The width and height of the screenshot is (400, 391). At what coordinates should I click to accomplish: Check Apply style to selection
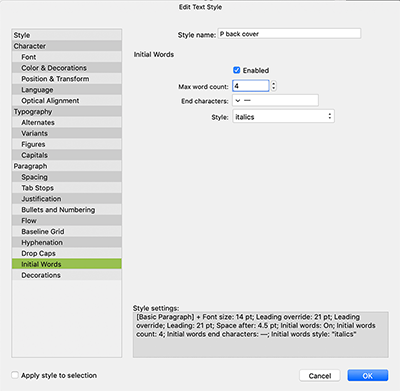[15, 375]
